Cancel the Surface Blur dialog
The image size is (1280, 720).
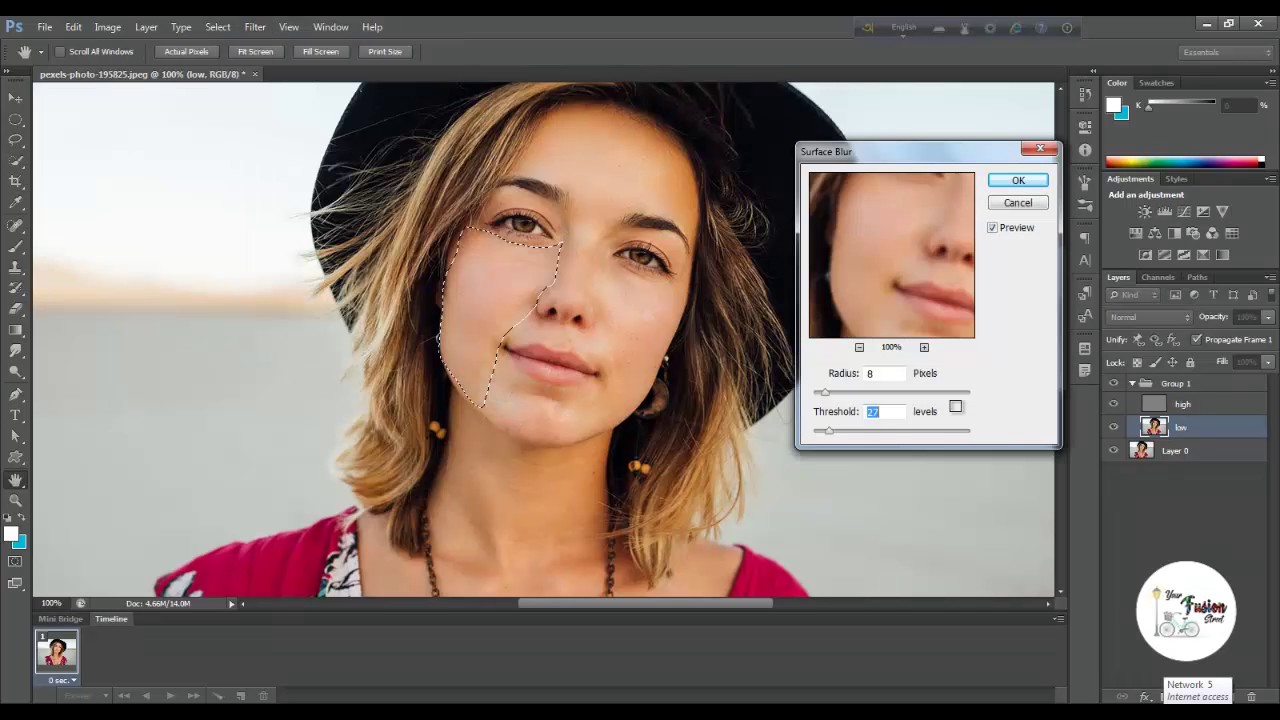click(x=1018, y=203)
